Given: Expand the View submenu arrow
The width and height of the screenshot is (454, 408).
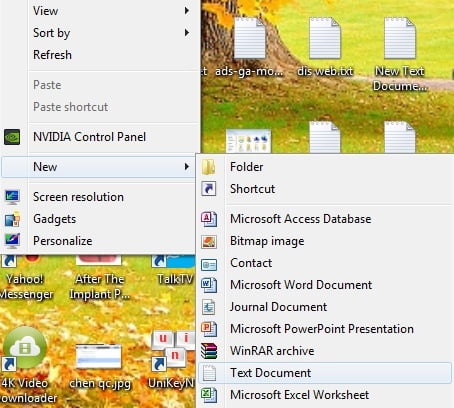Looking at the screenshot, I should pos(187,11).
